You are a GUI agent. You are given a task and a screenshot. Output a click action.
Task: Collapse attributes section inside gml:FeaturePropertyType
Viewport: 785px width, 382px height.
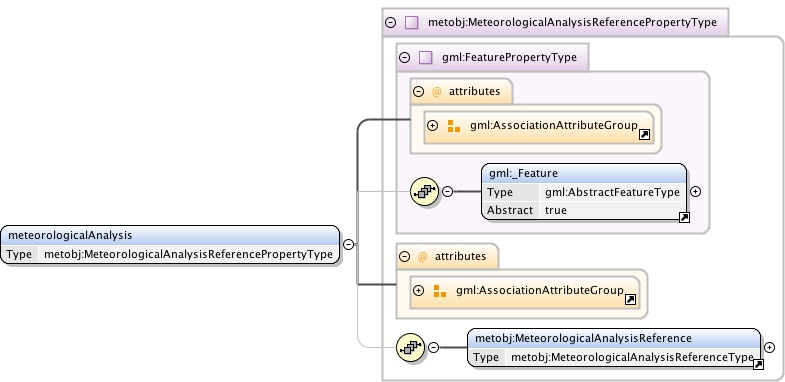coord(419,92)
